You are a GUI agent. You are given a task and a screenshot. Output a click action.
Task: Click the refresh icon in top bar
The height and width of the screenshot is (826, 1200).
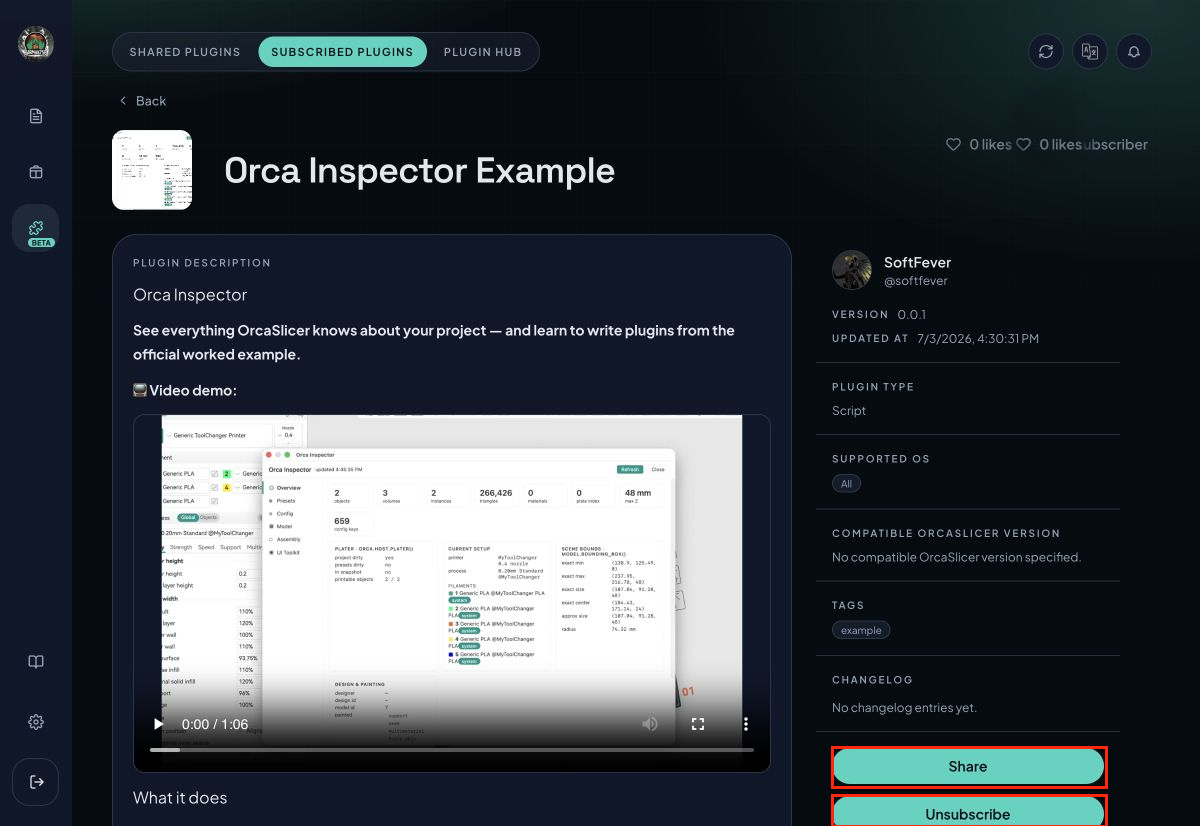coord(1046,52)
